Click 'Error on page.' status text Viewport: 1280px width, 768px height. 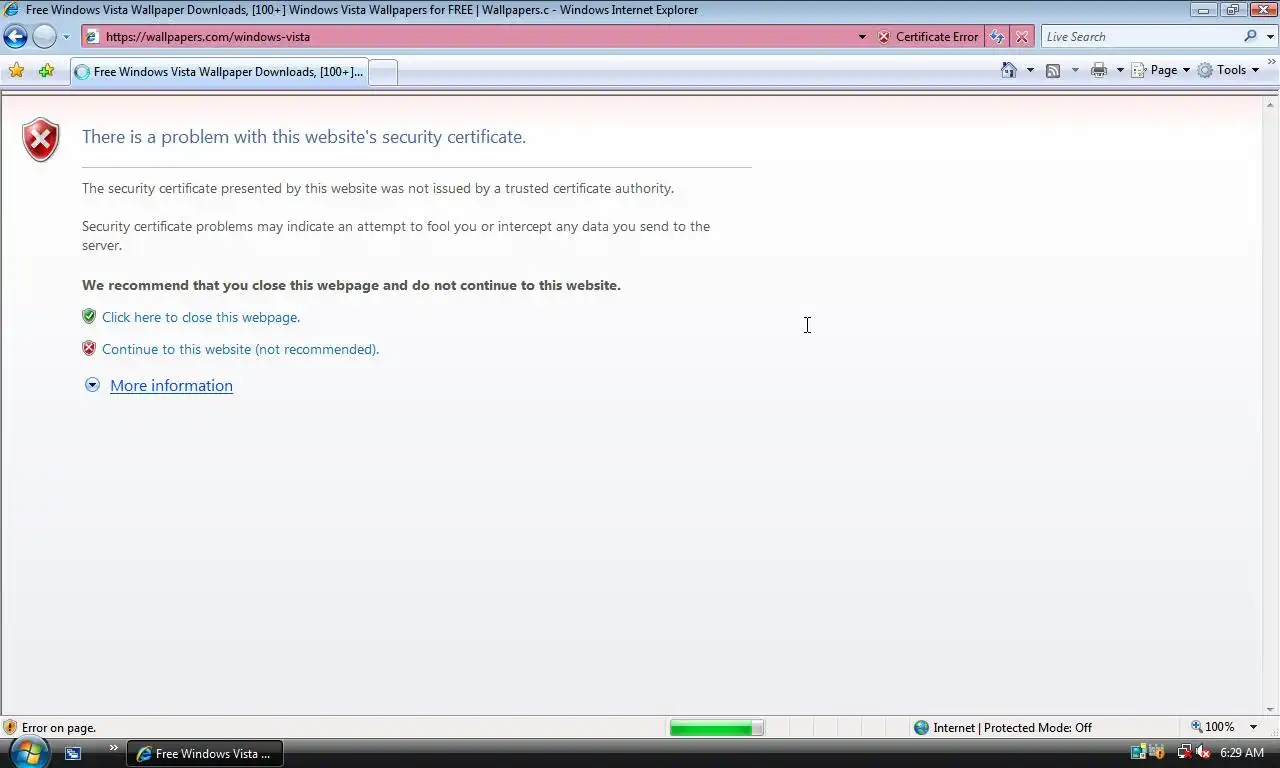pos(59,728)
